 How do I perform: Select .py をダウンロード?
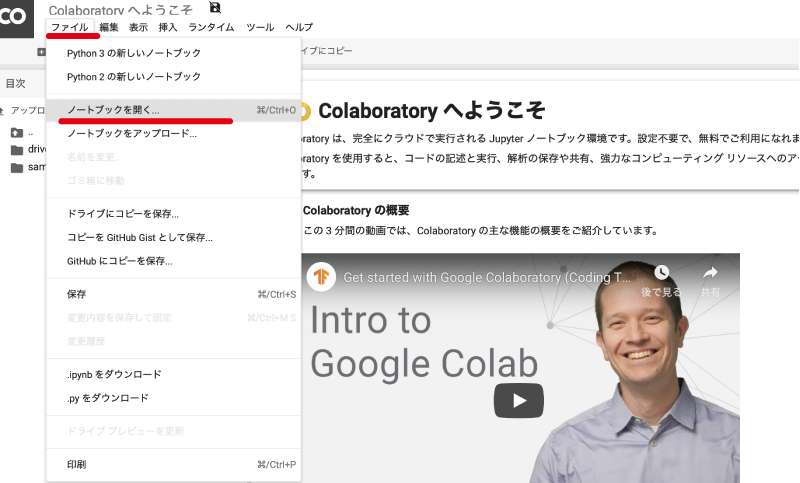coord(173,398)
